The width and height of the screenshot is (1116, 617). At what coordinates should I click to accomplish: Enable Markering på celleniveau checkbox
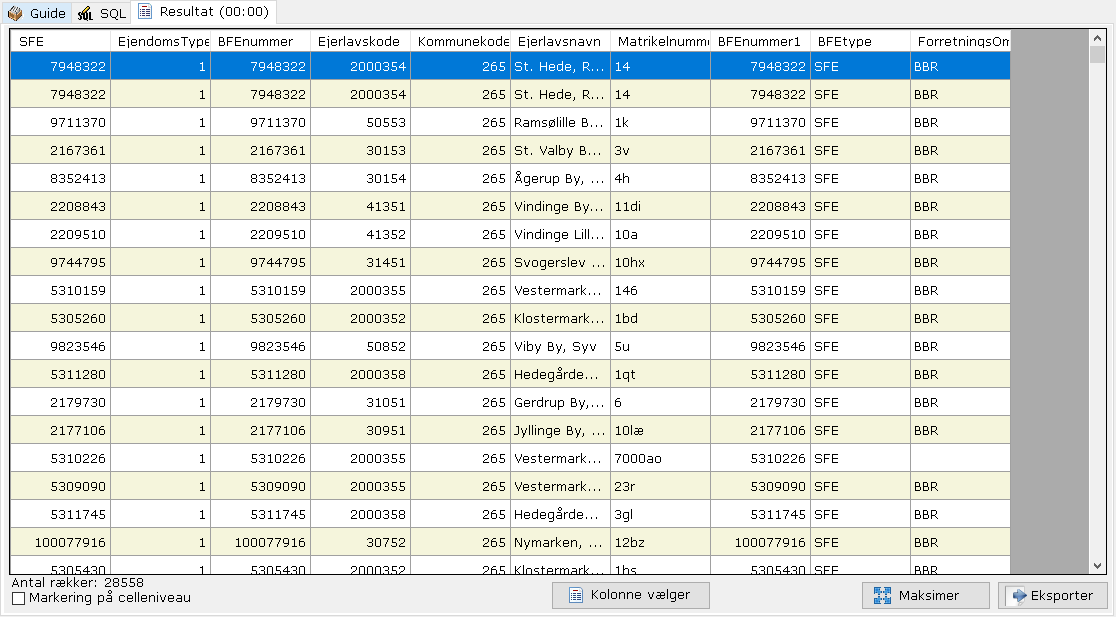[18, 598]
